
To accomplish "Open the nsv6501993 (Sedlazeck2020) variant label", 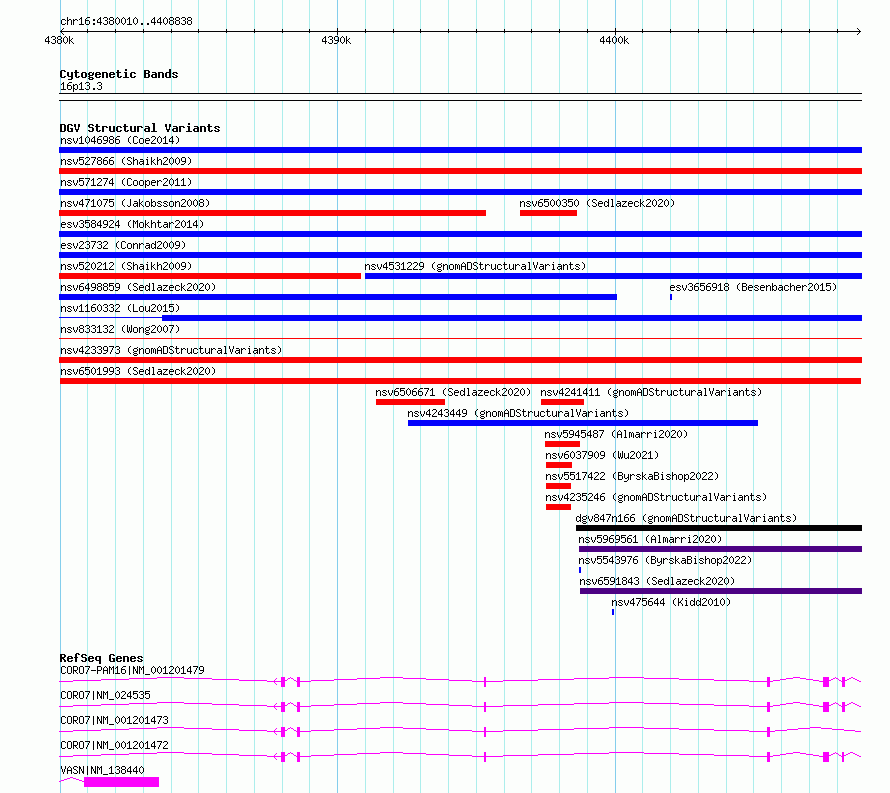I will pos(138,371).
